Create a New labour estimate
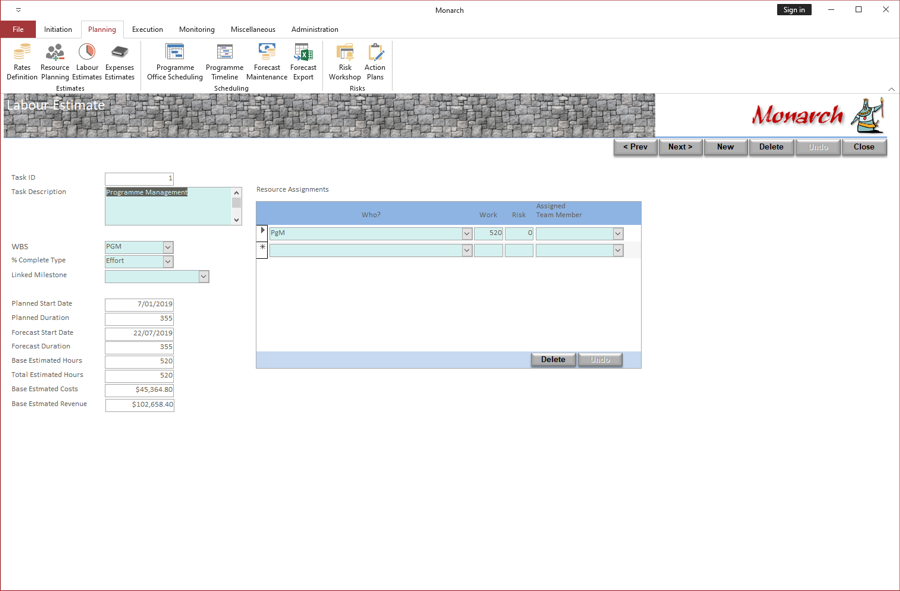This screenshot has height=591, width=900. tap(726, 147)
